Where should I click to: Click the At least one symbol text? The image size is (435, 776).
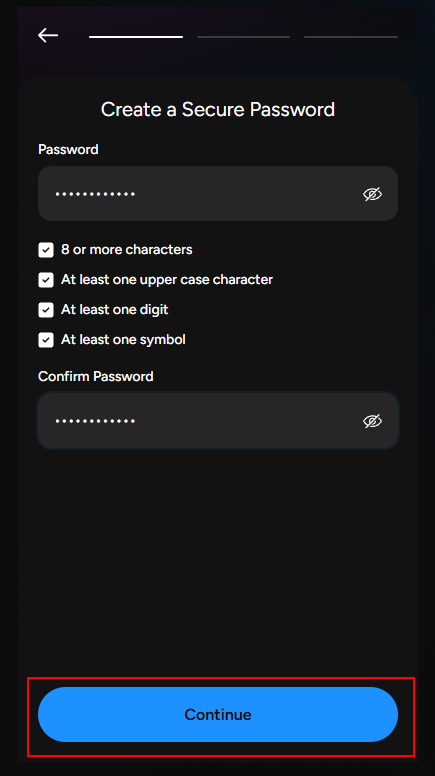(x=123, y=340)
